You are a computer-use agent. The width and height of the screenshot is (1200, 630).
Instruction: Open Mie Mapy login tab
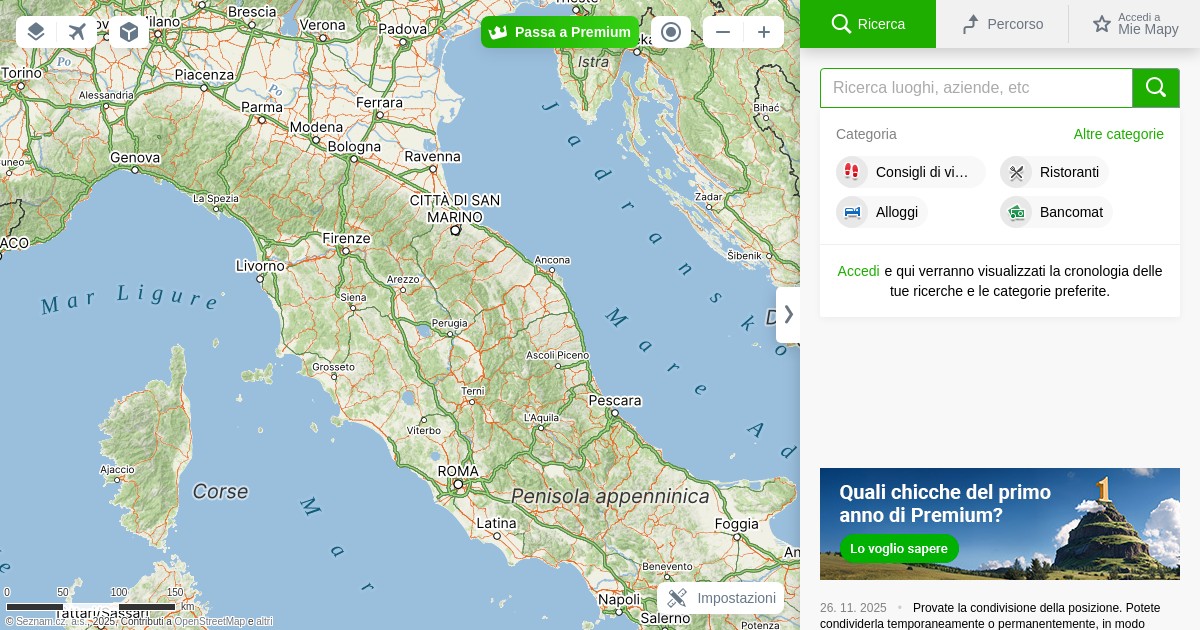pyautogui.click(x=1135, y=24)
